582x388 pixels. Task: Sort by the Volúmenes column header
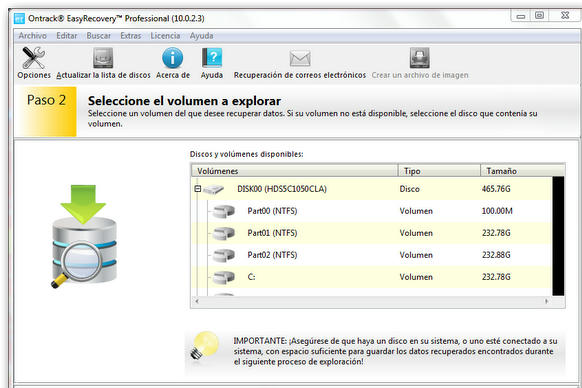tap(295, 171)
